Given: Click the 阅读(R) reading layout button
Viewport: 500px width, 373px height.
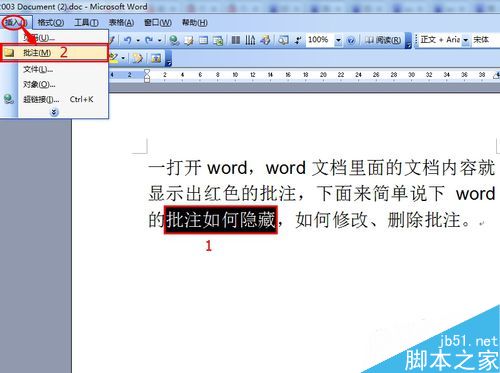Looking at the screenshot, I should [x=383, y=40].
